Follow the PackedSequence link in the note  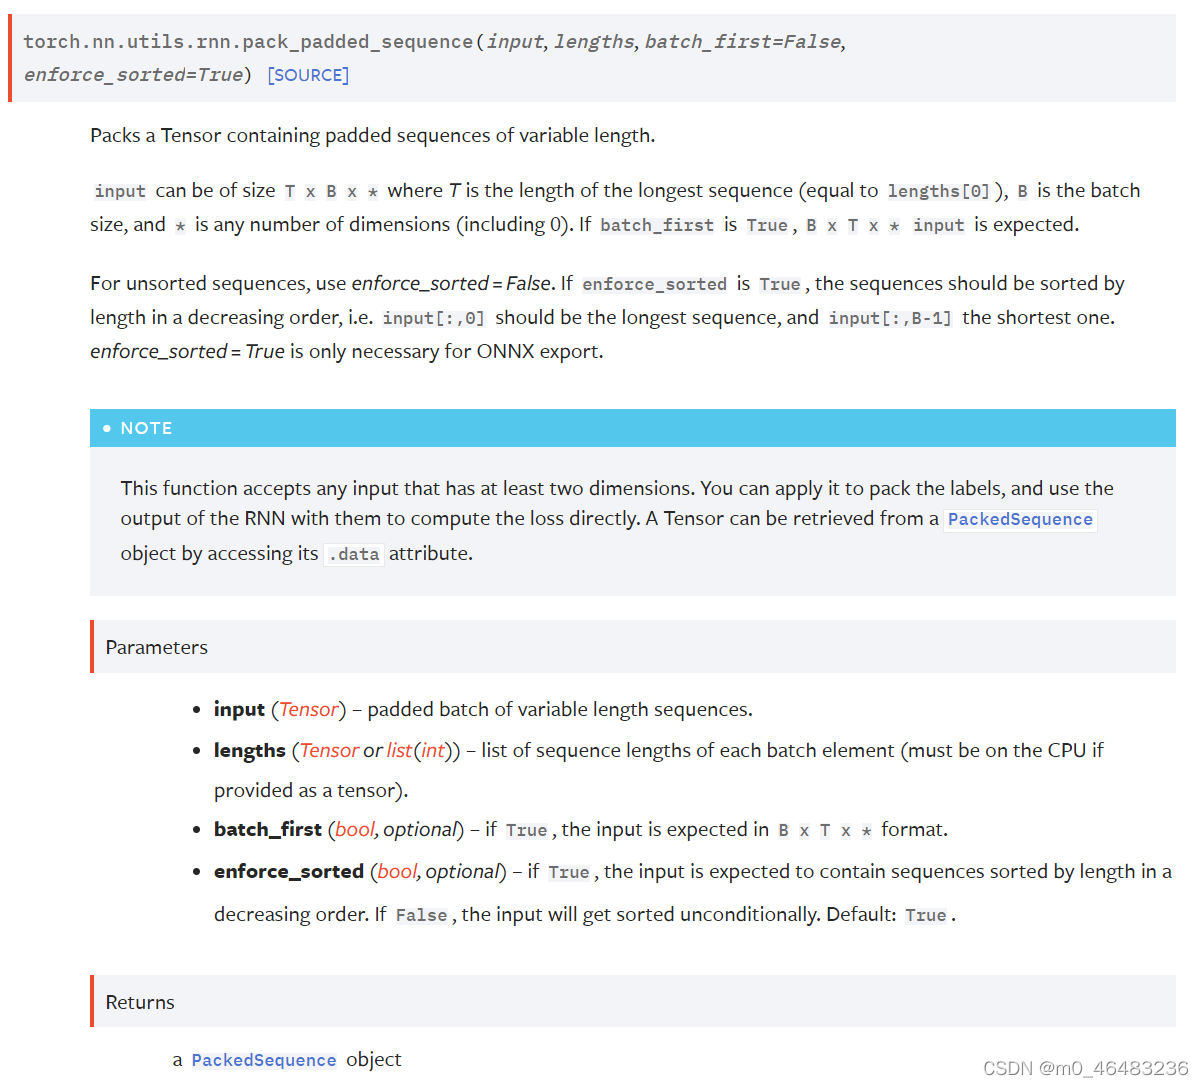point(1020,519)
